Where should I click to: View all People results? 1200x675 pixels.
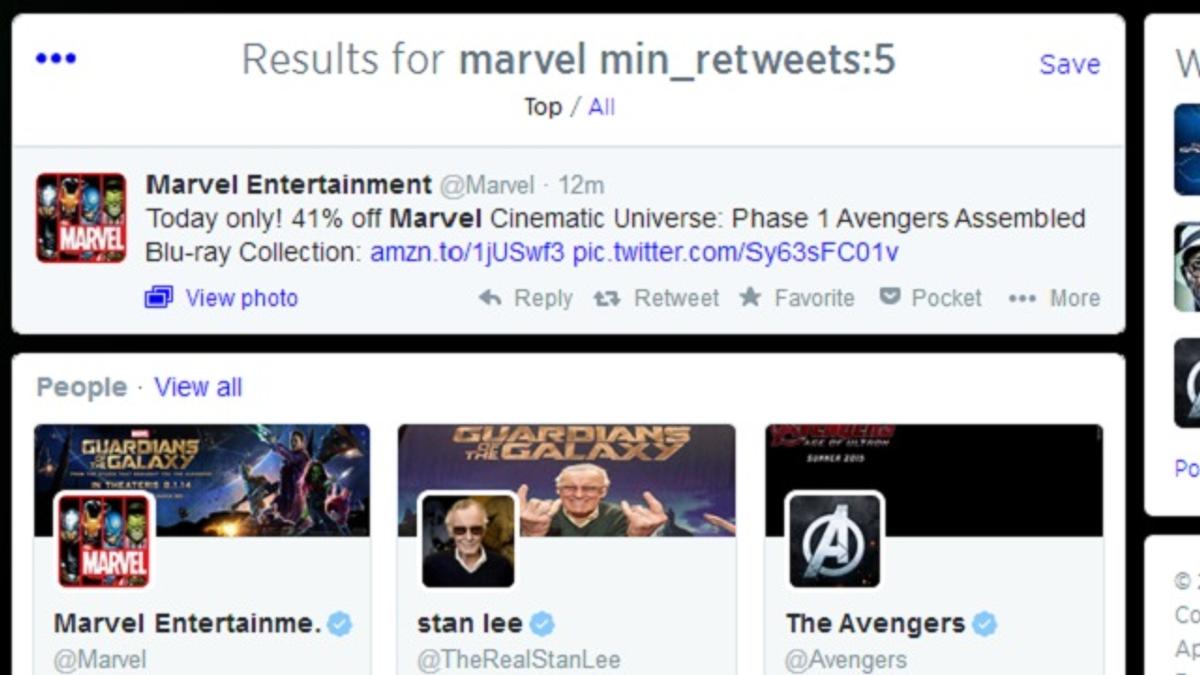point(198,387)
